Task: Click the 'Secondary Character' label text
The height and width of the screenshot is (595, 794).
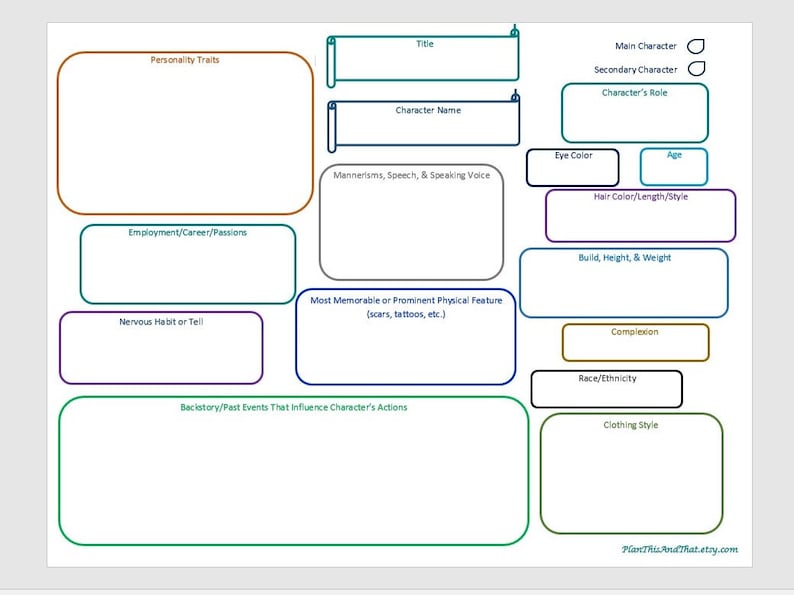Action: pos(636,69)
